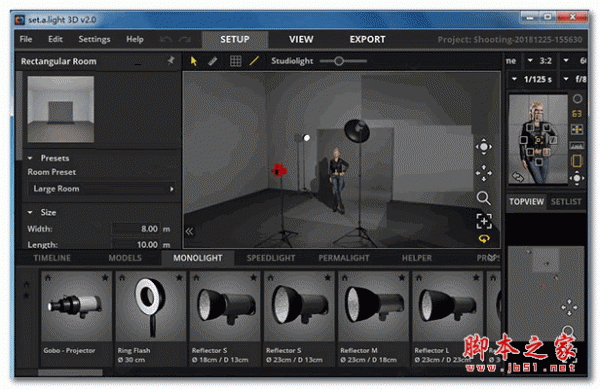Select the arrow pointer tool

point(194,61)
